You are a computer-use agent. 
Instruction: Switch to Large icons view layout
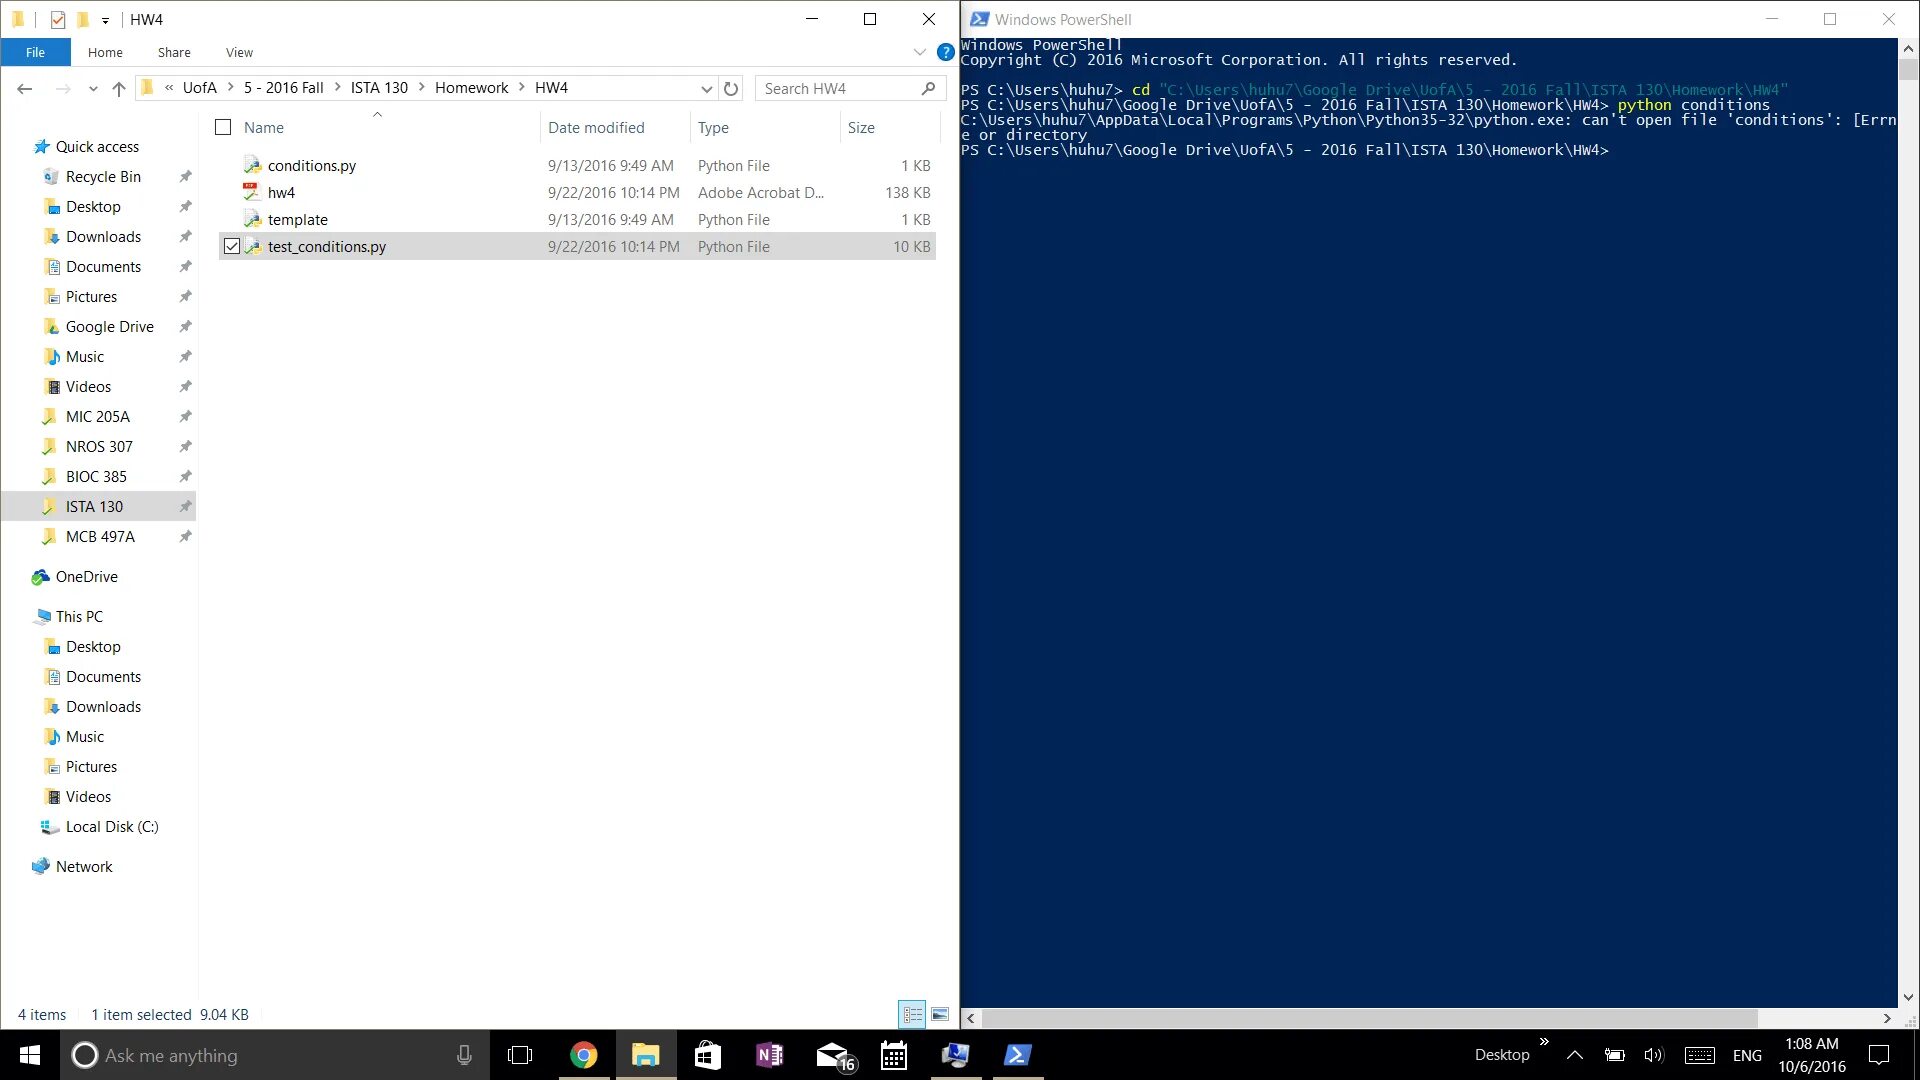[940, 1014]
